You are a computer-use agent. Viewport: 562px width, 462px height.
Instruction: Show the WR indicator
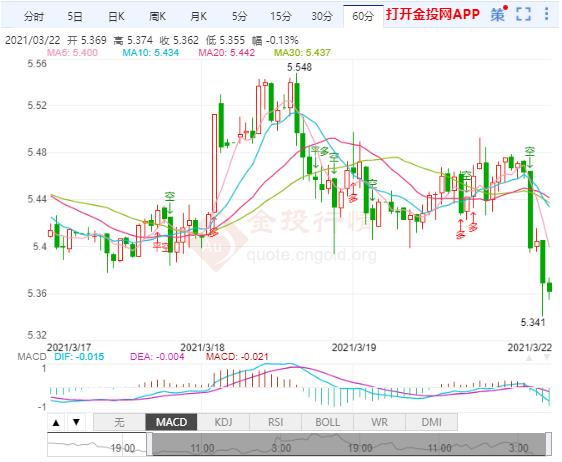(379, 422)
